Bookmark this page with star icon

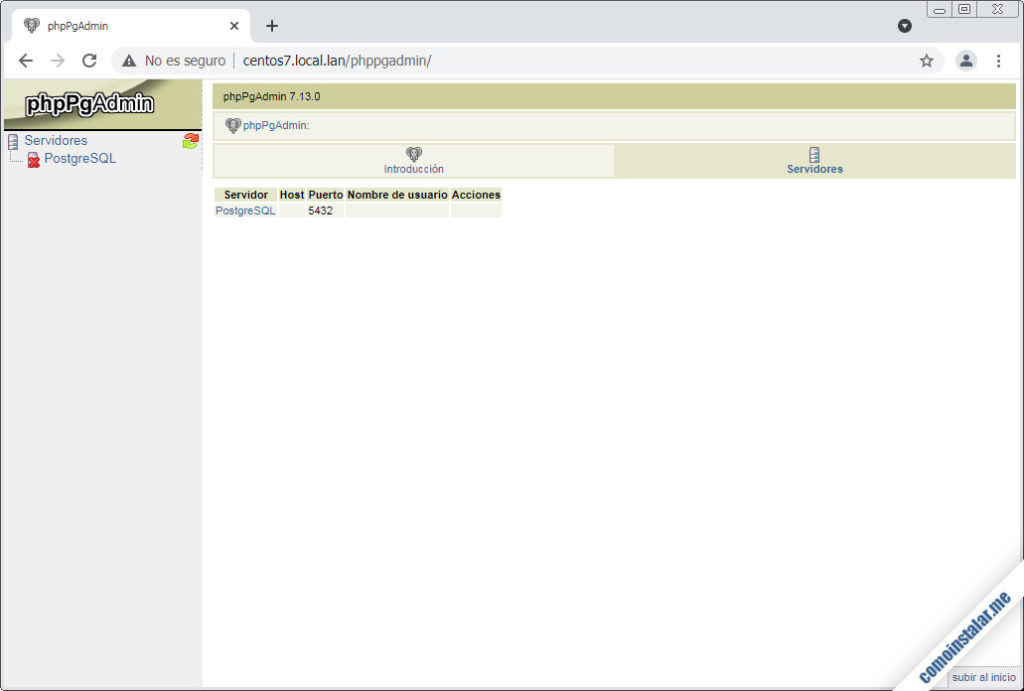(926, 61)
